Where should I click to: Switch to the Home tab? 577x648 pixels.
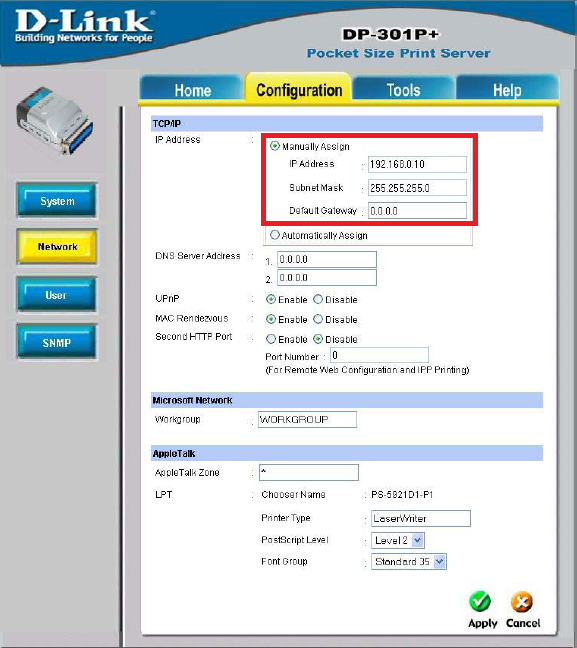tap(192, 88)
